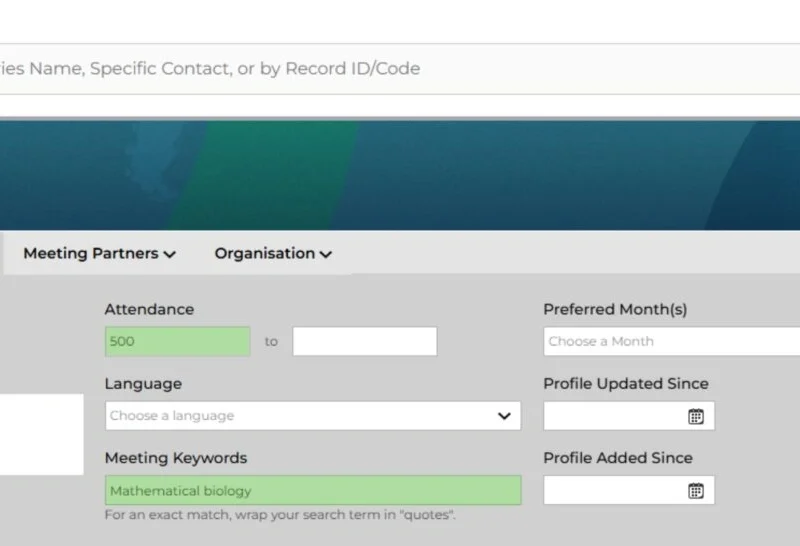The width and height of the screenshot is (800, 546).
Task: Focus the Profile Updated Since date field
Action: tap(629, 416)
